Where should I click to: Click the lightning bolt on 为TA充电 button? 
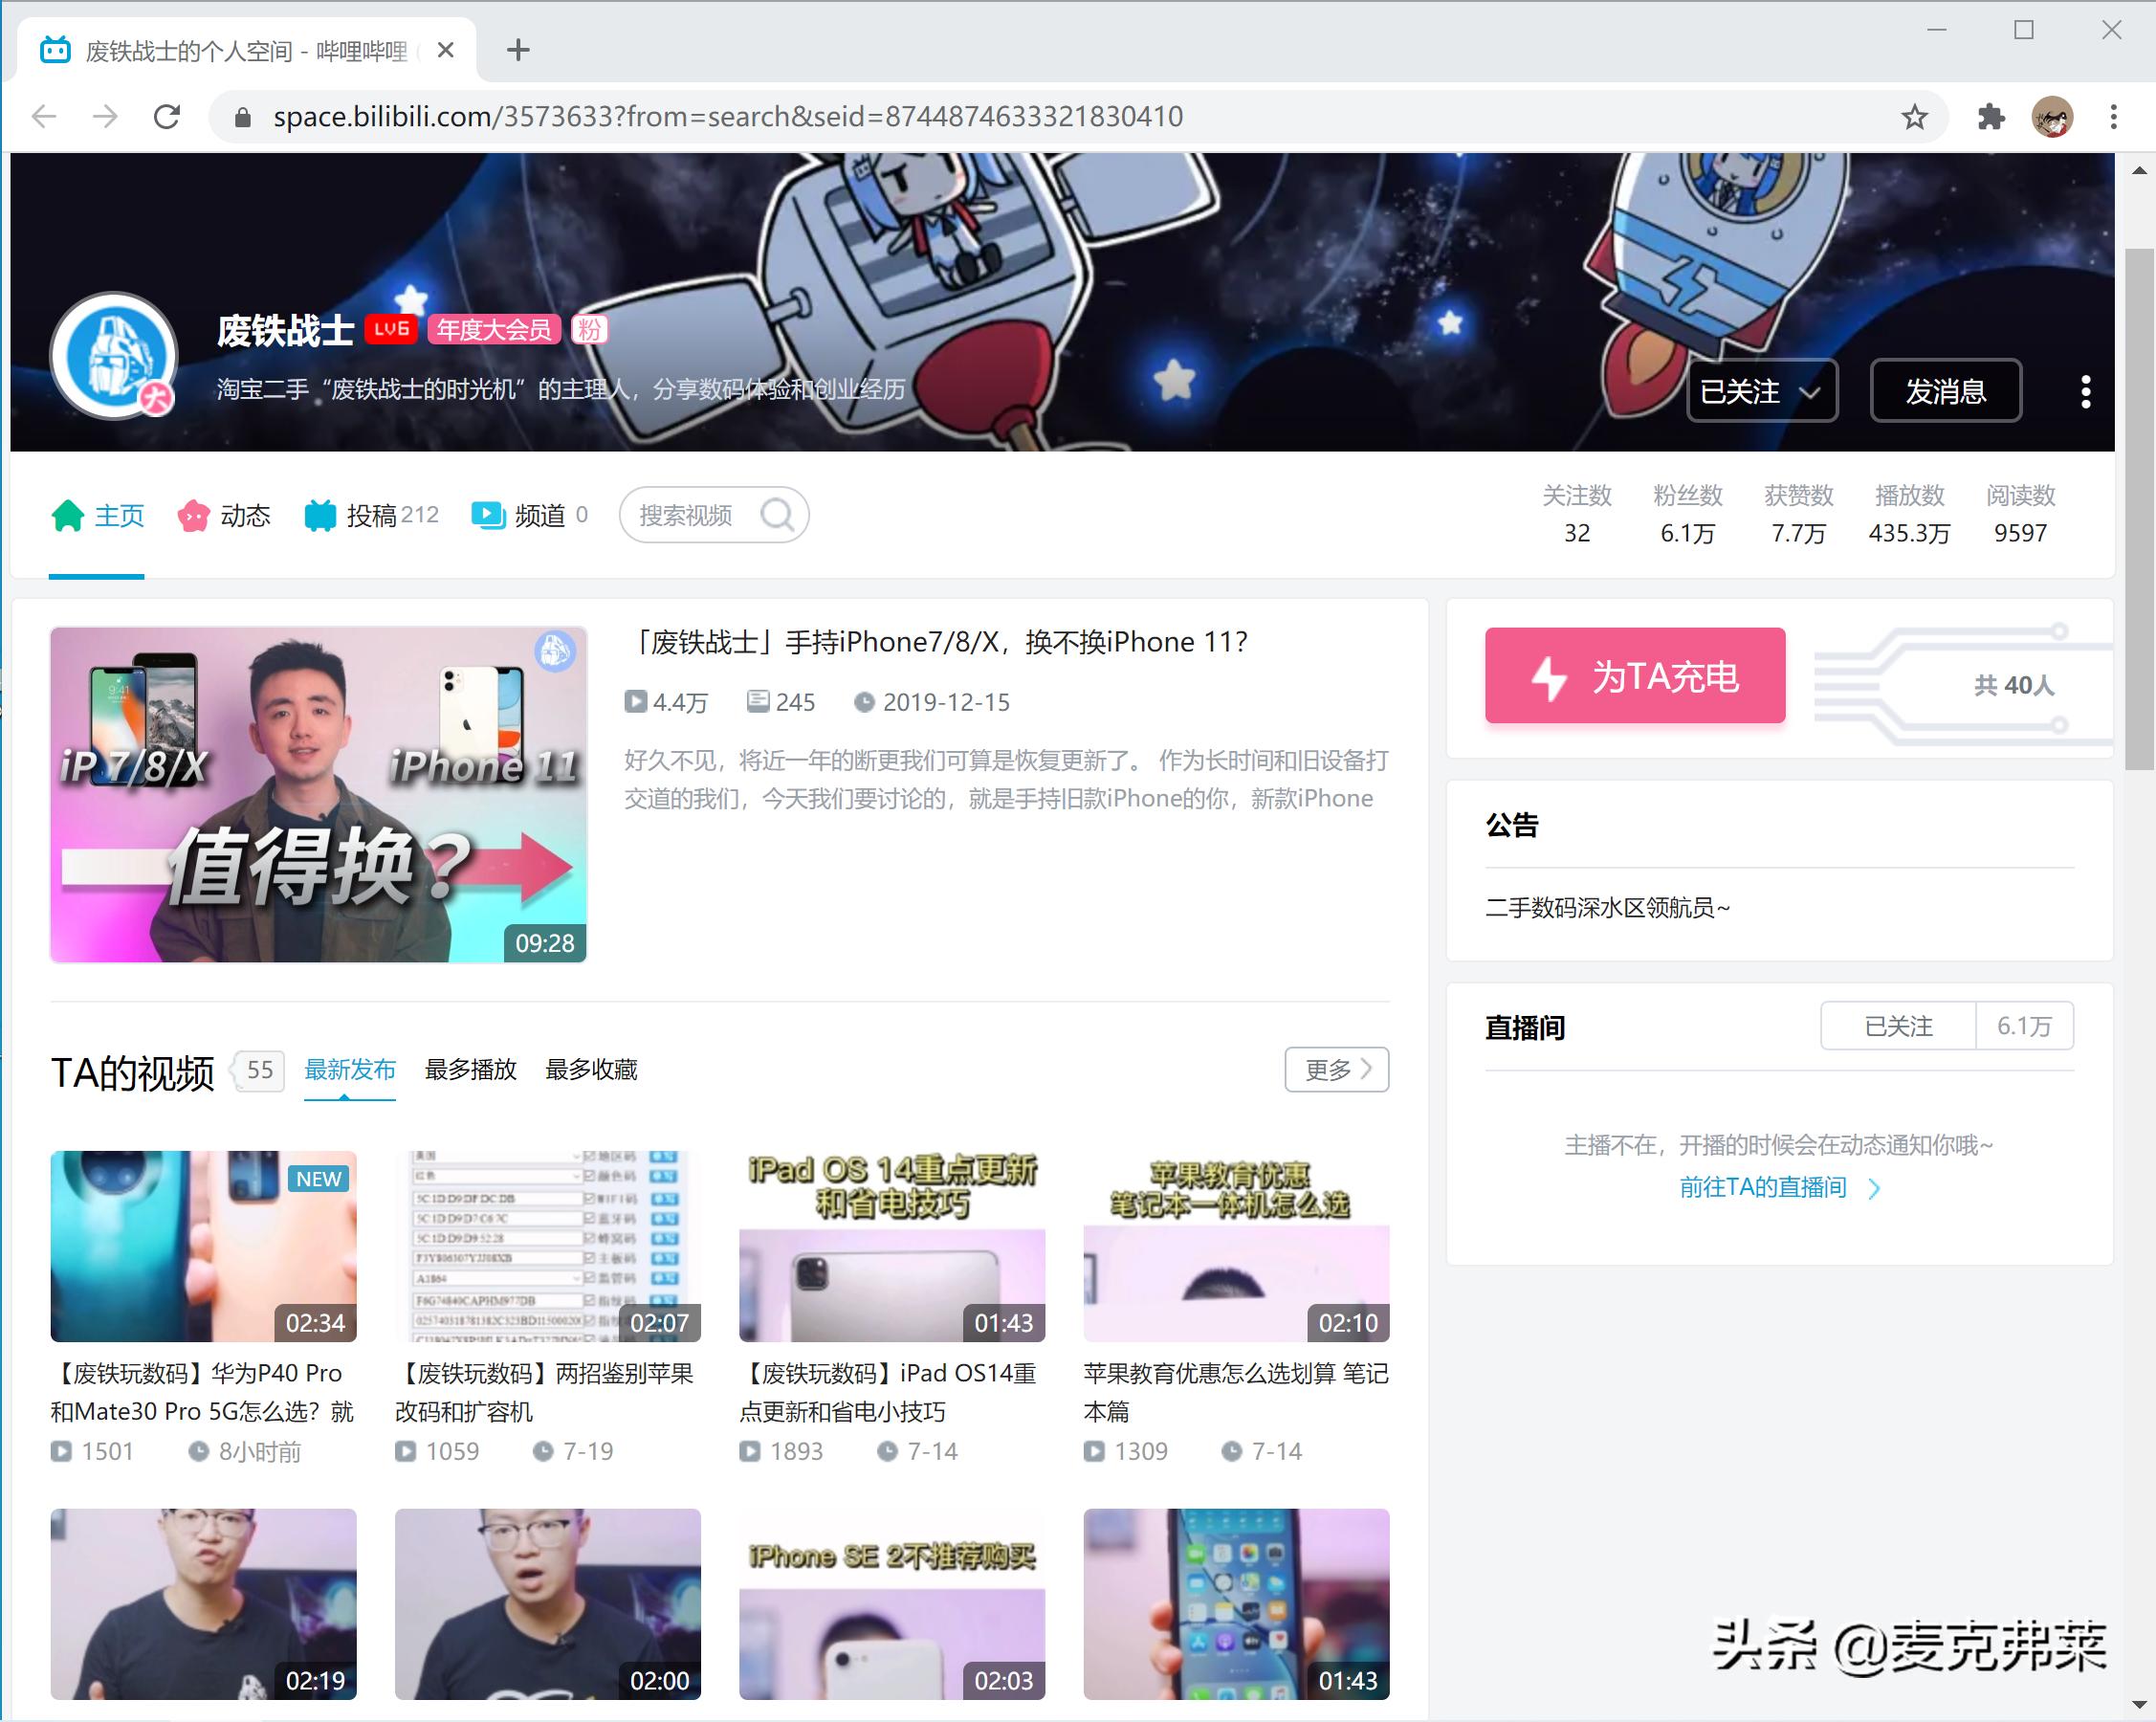(x=1551, y=677)
